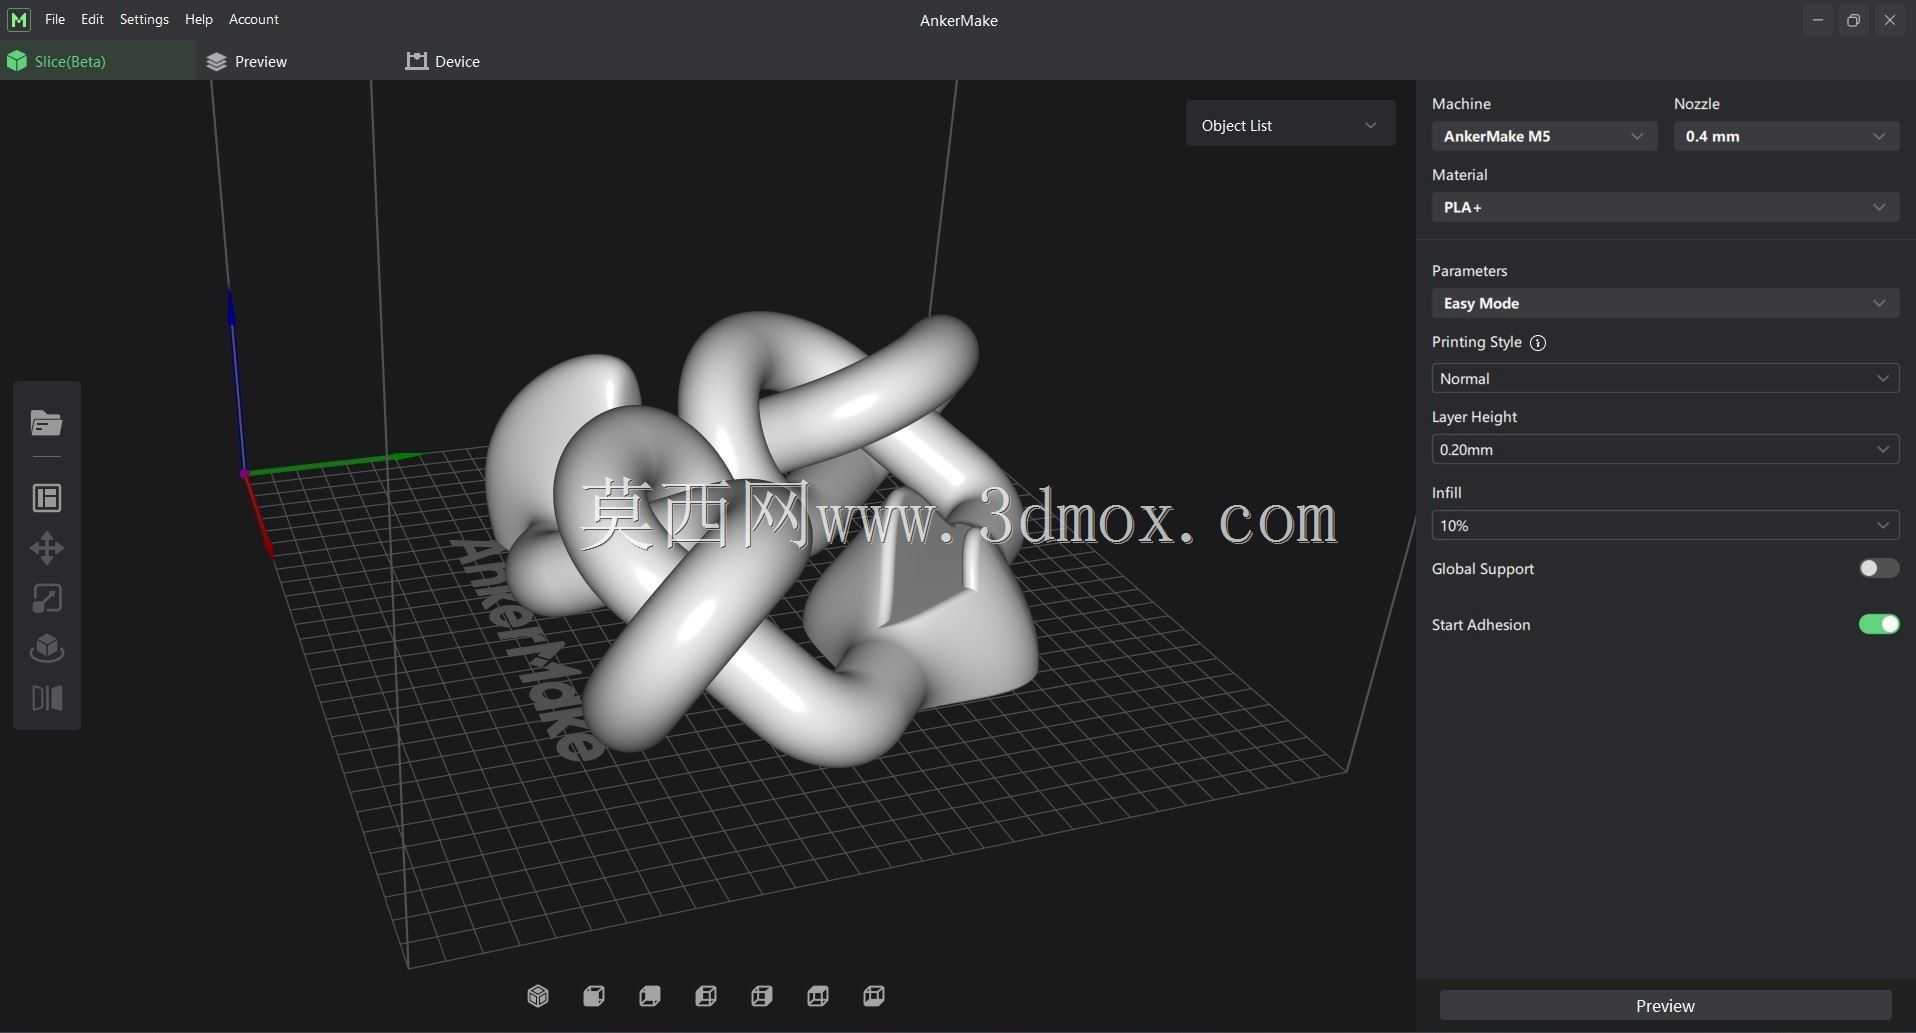Screen dimensions: 1916x1033
Task: Open the Edit menu
Action: [92, 19]
